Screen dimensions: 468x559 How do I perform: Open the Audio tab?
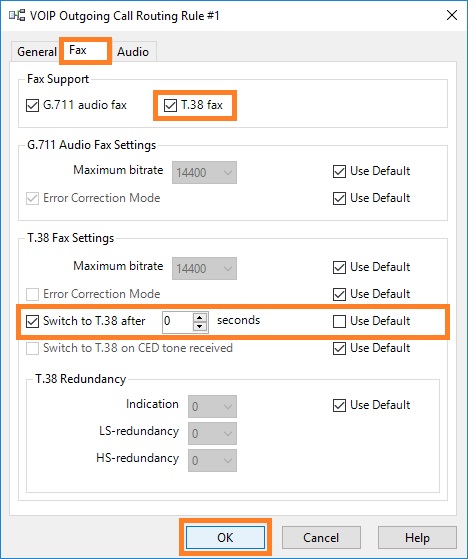tap(133, 52)
